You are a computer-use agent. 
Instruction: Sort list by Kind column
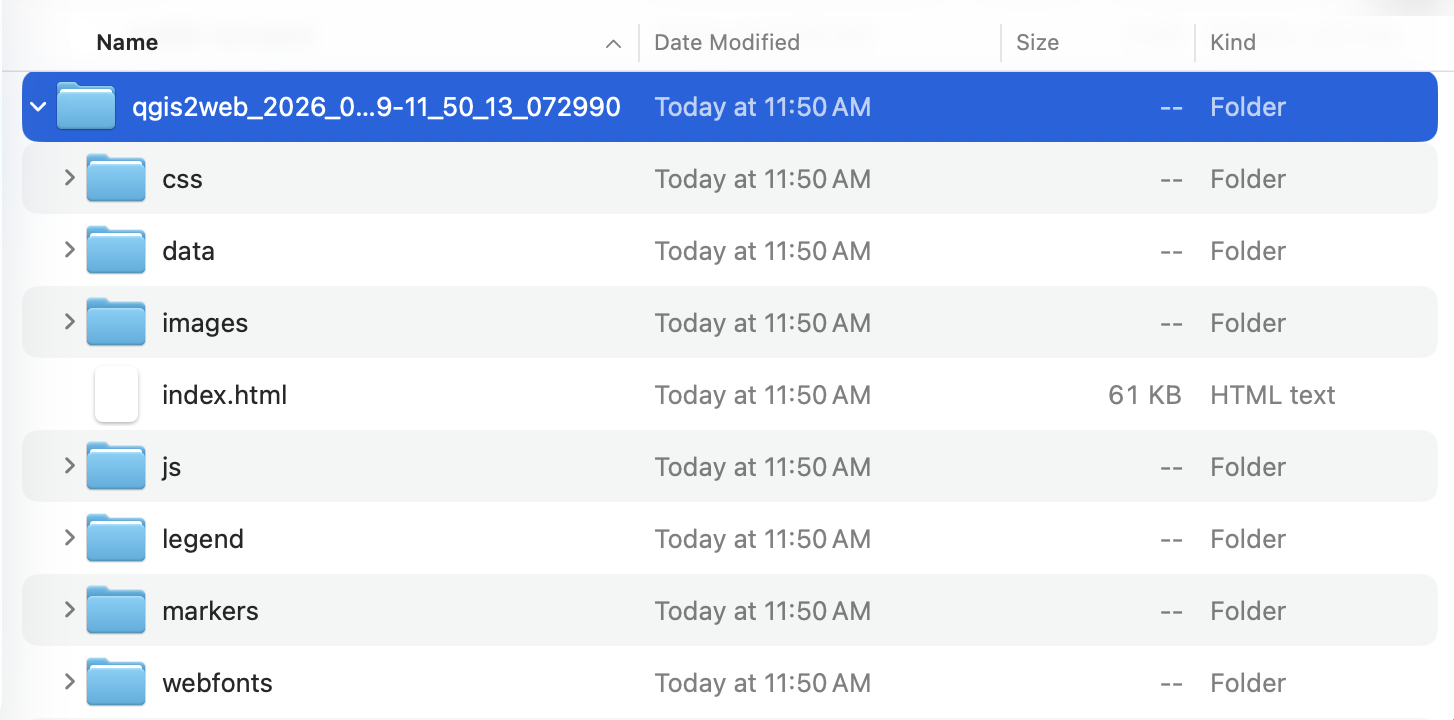click(1233, 42)
